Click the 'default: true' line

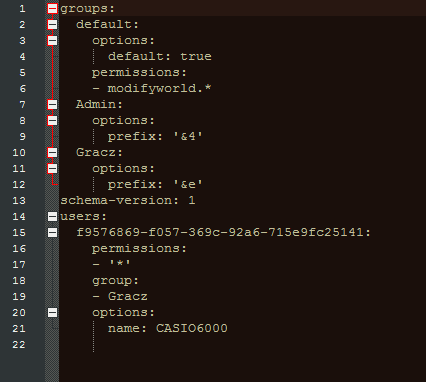[160, 56]
